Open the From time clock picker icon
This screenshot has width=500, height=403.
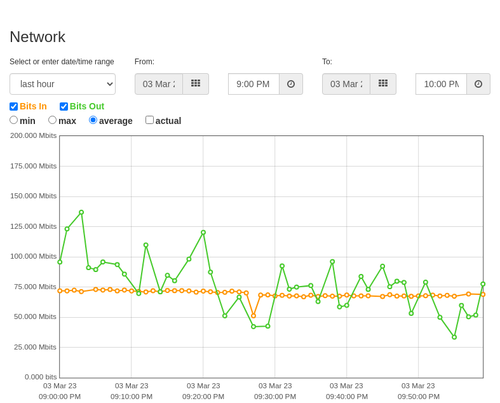(x=291, y=84)
